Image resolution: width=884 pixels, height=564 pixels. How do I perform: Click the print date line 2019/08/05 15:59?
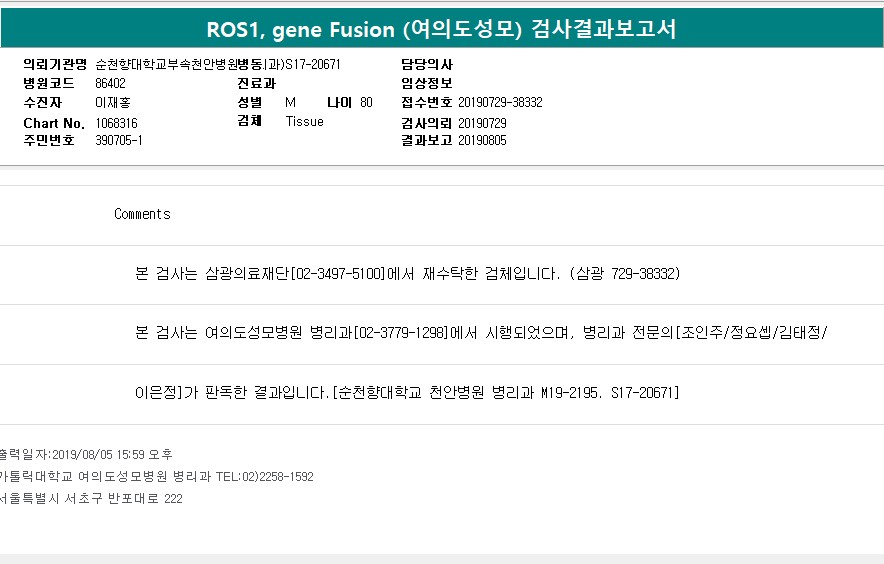(x=86, y=455)
